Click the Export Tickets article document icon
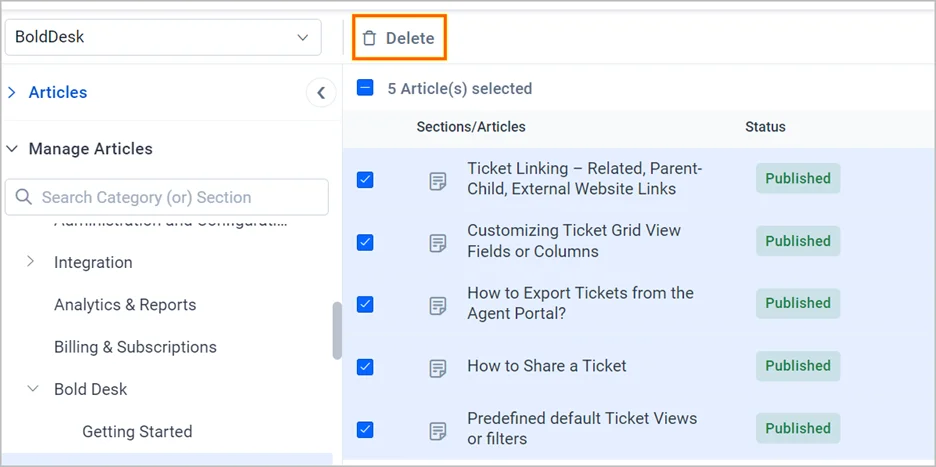This screenshot has width=936, height=467. tap(437, 305)
